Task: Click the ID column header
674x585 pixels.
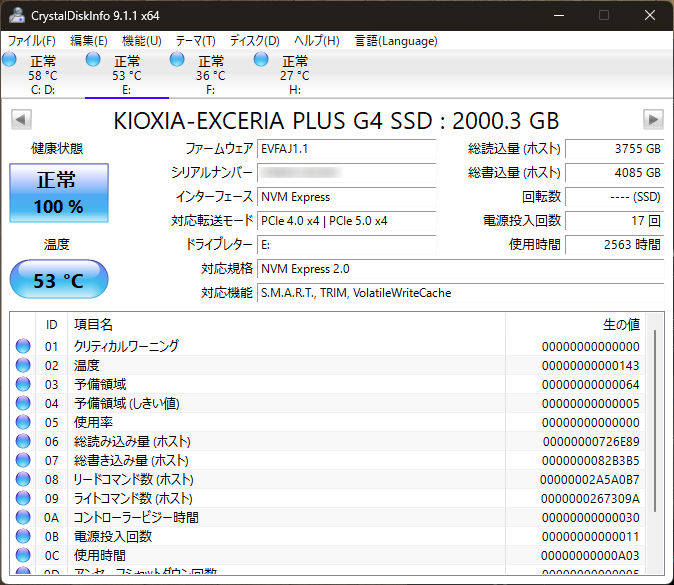Action: click(x=51, y=325)
